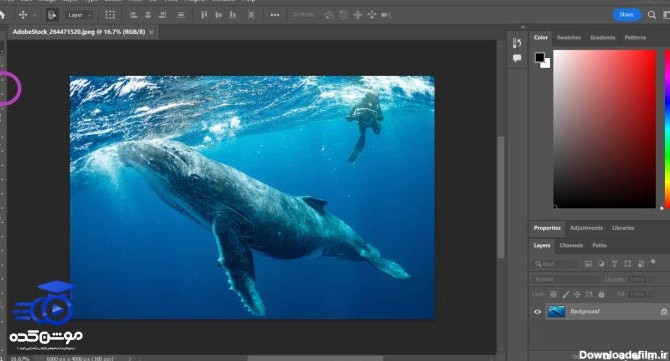Pick a shade in the red color field

604,129
